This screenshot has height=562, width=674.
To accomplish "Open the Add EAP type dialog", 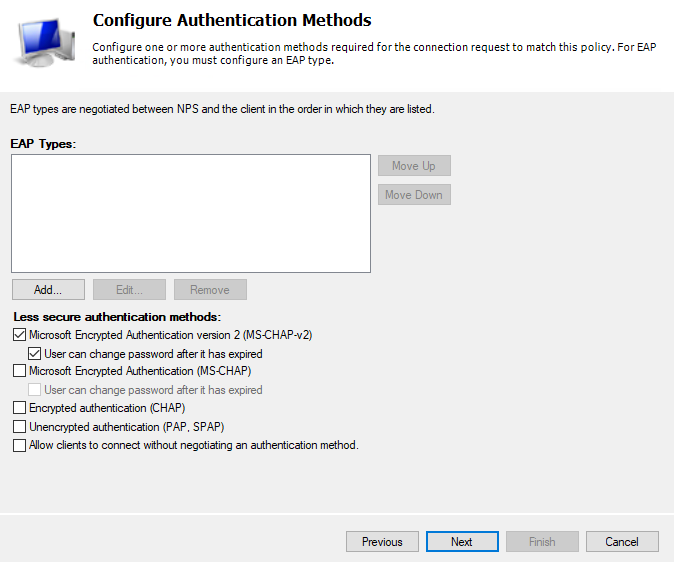I will pos(48,290).
